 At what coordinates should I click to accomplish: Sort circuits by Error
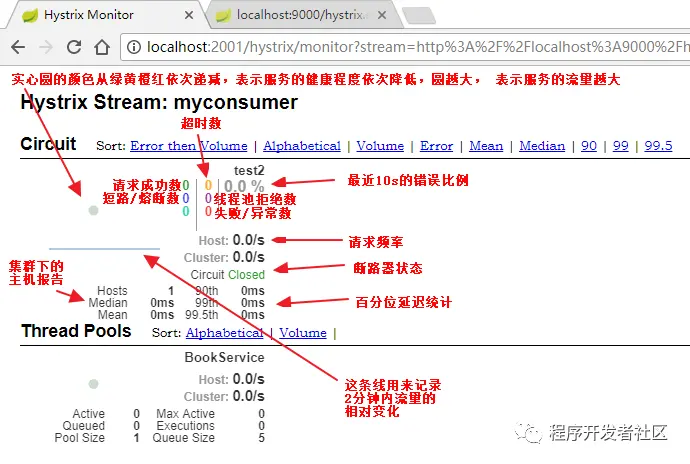tap(437, 146)
